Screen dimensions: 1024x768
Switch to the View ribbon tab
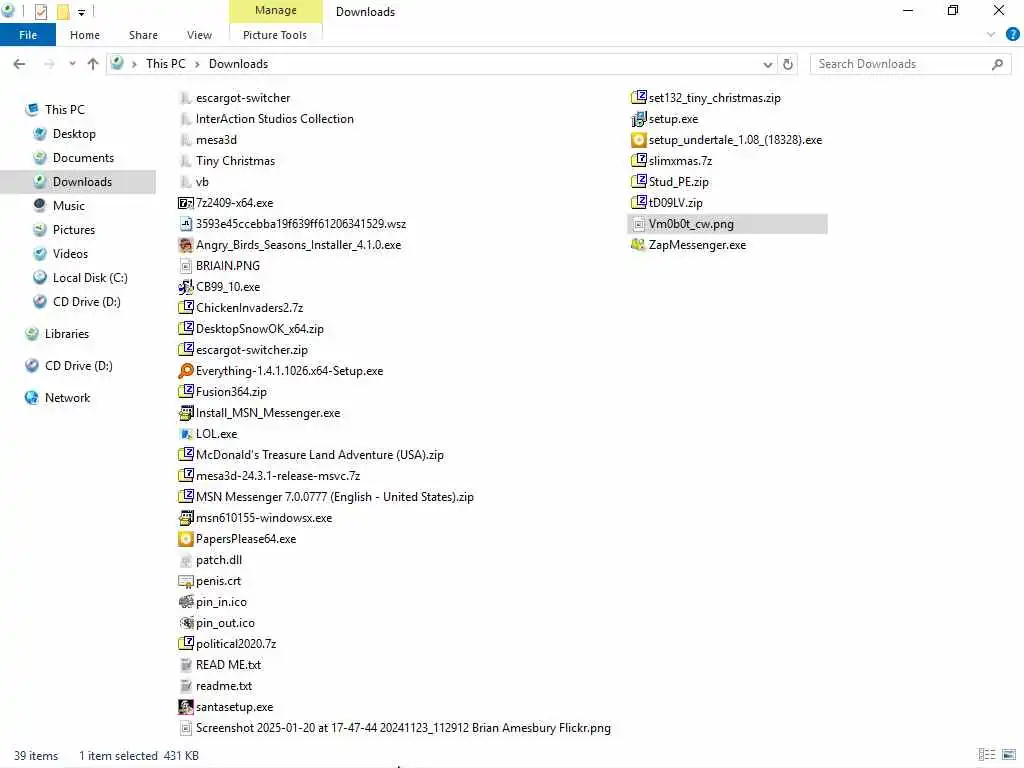coord(199,35)
